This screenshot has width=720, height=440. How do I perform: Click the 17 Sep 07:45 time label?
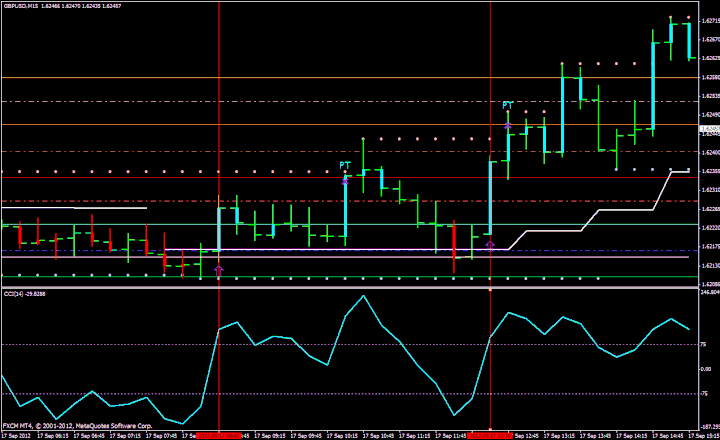162,435
